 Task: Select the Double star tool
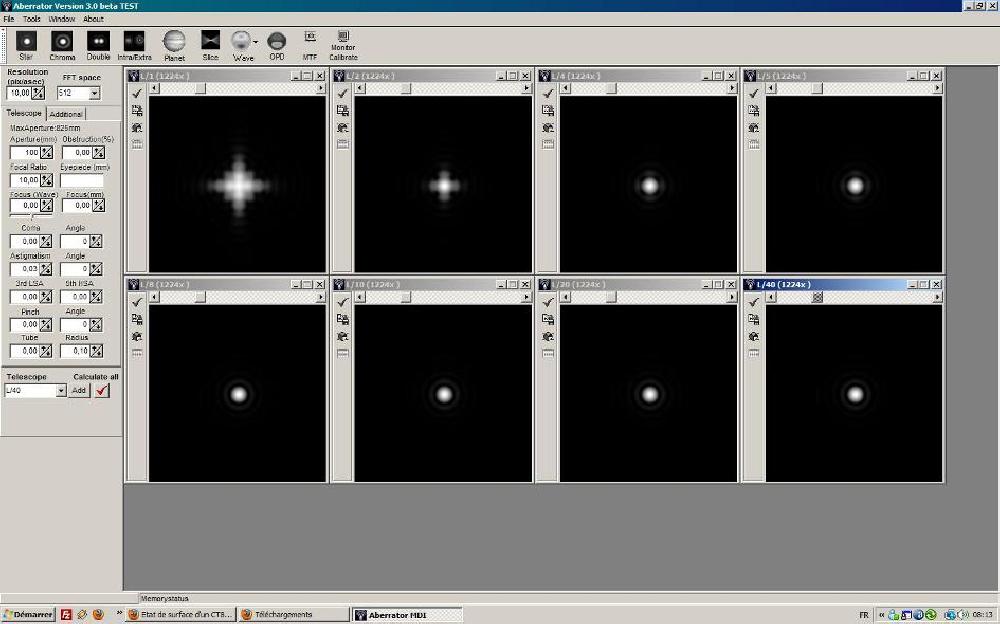(x=98, y=45)
